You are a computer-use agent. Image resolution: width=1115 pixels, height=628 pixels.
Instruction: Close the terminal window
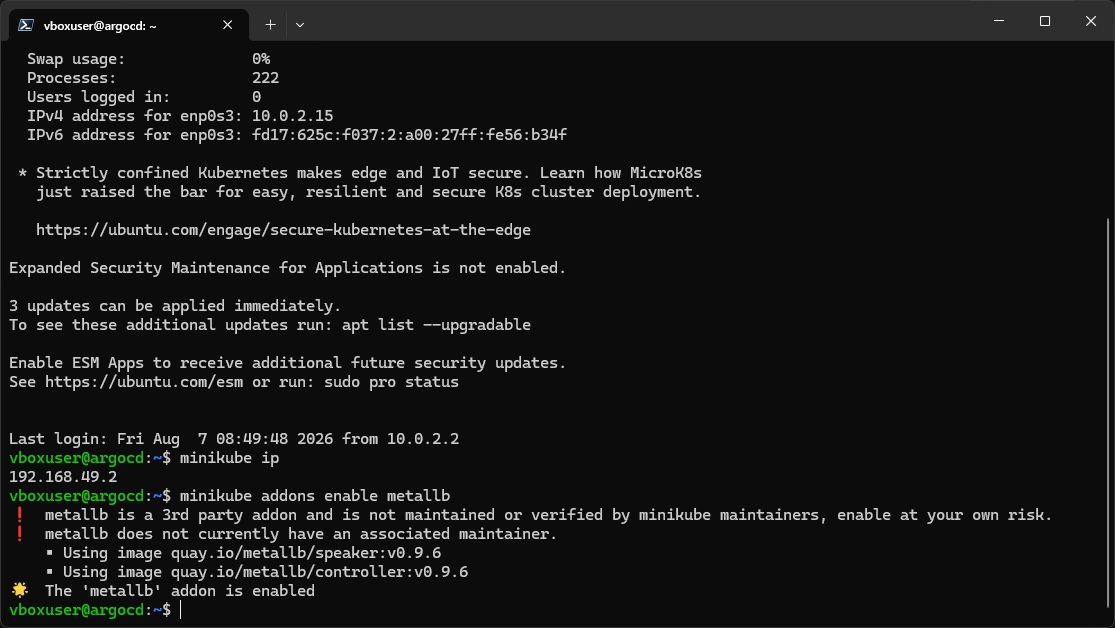point(1091,21)
